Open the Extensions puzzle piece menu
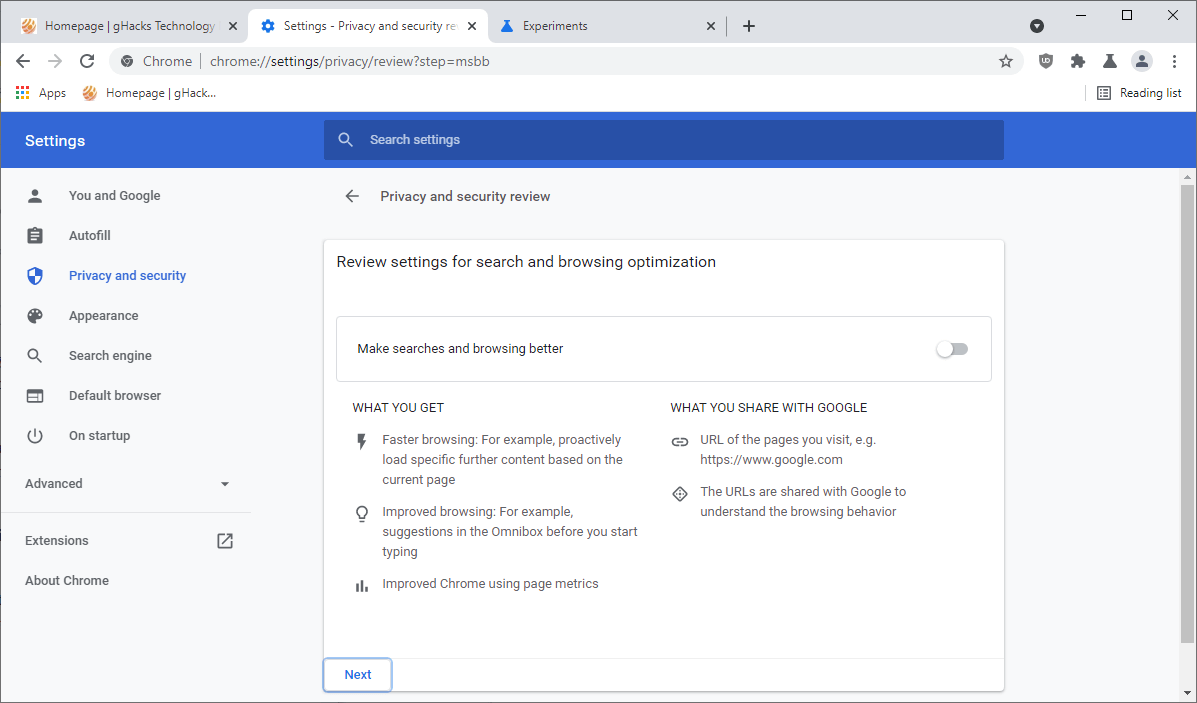This screenshot has width=1197, height=703. click(x=1078, y=61)
